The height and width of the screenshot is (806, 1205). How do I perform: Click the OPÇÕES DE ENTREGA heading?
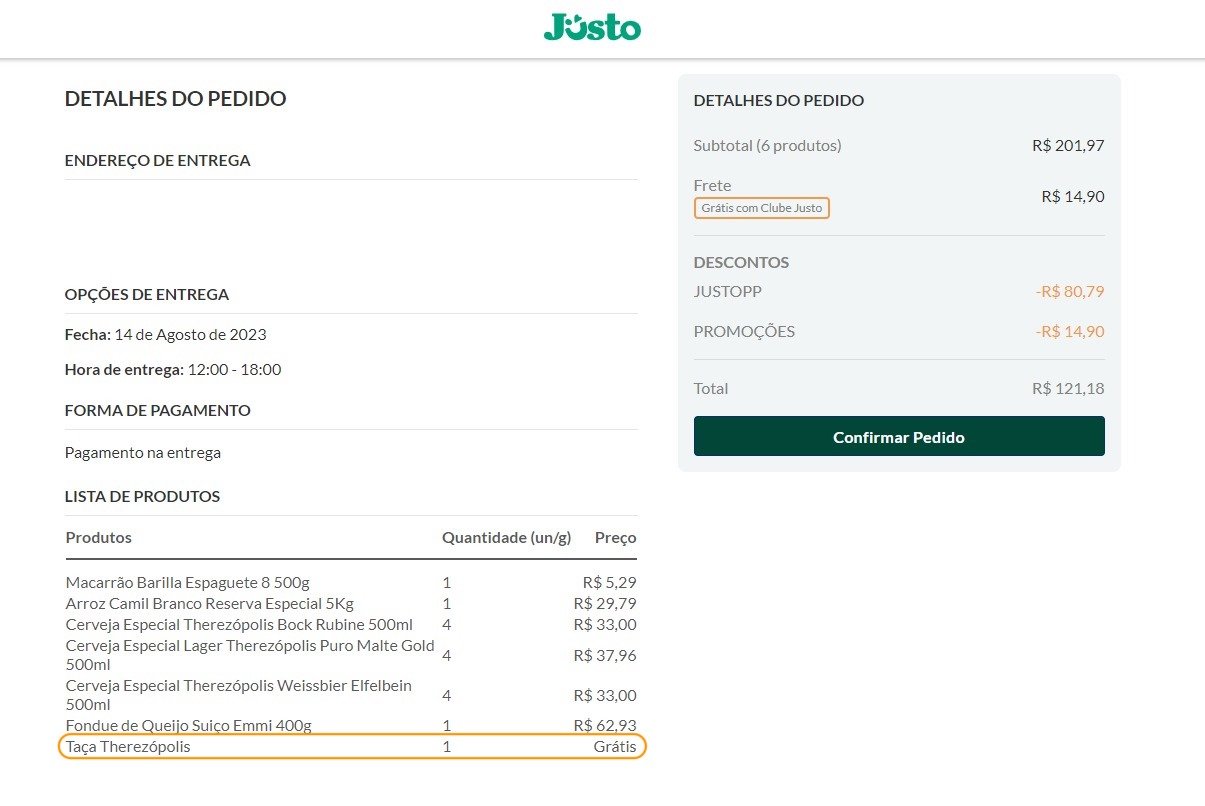[147, 294]
